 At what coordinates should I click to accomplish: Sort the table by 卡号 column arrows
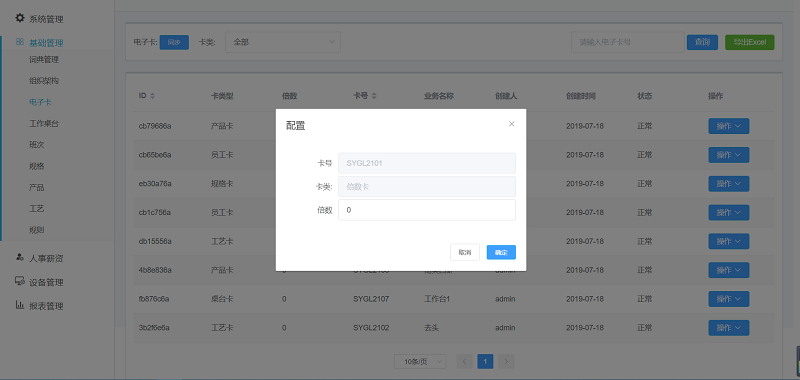[374, 96]
